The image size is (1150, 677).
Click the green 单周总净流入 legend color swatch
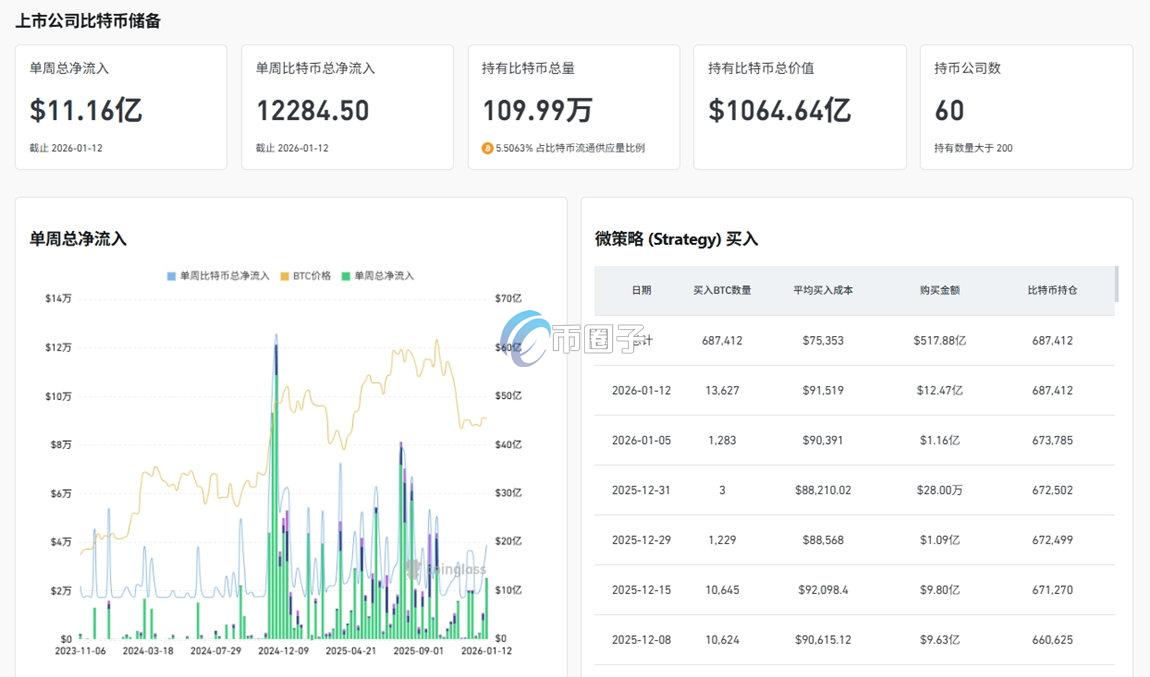pyautogui.click(x=346, y=275)
